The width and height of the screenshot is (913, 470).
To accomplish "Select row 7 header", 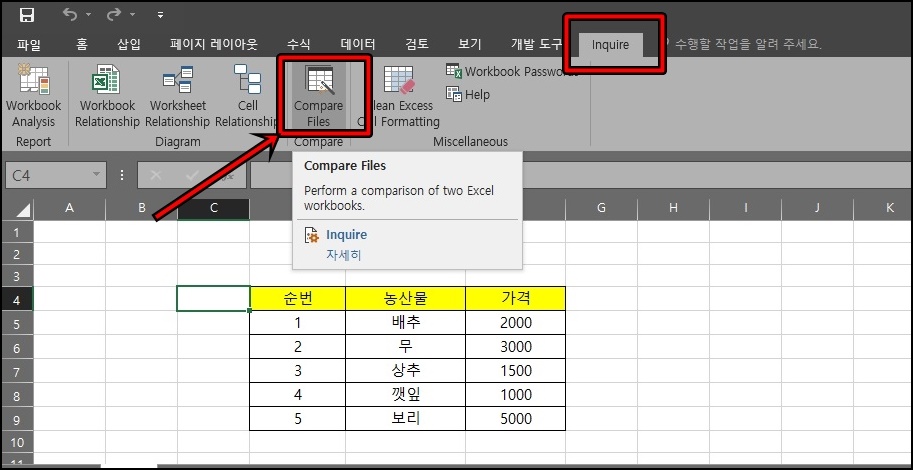I will click(17, 371).
